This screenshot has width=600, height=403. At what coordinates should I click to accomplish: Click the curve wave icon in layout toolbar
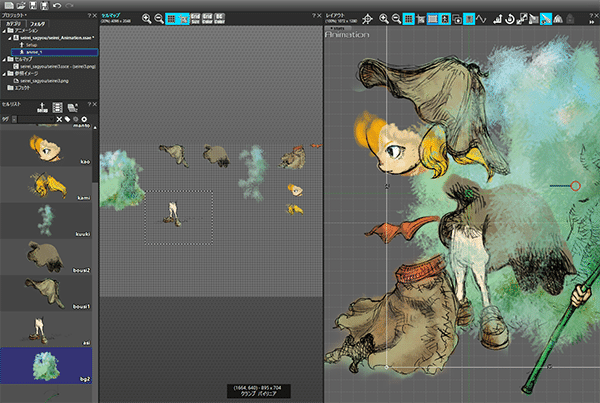coord(482,18)
